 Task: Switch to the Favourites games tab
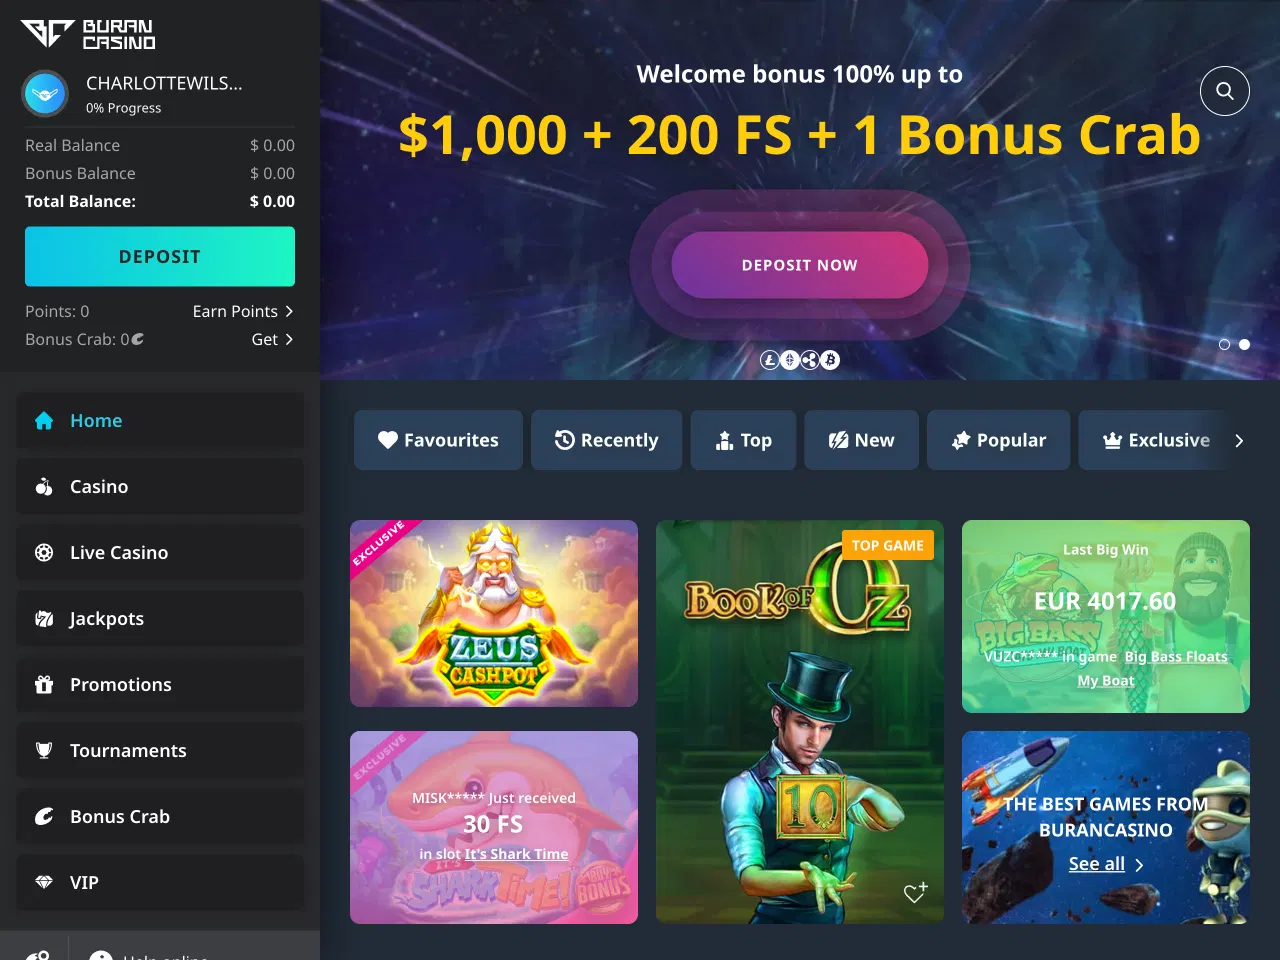point(438,440)
